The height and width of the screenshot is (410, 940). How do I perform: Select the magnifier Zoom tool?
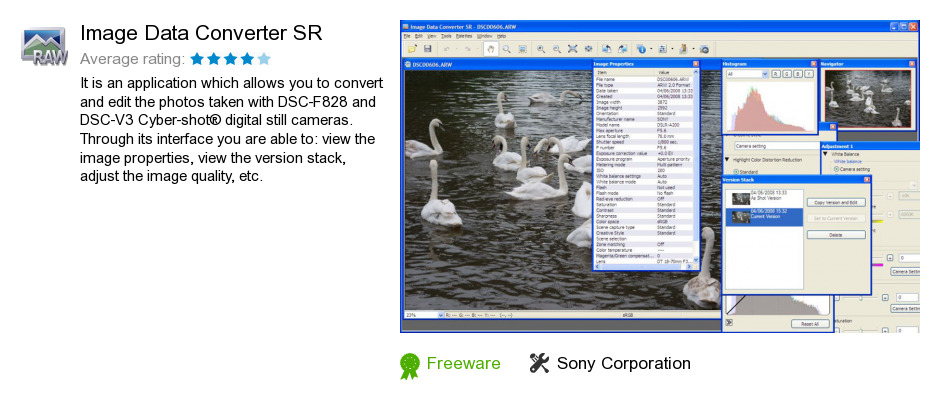coord(507,49)
